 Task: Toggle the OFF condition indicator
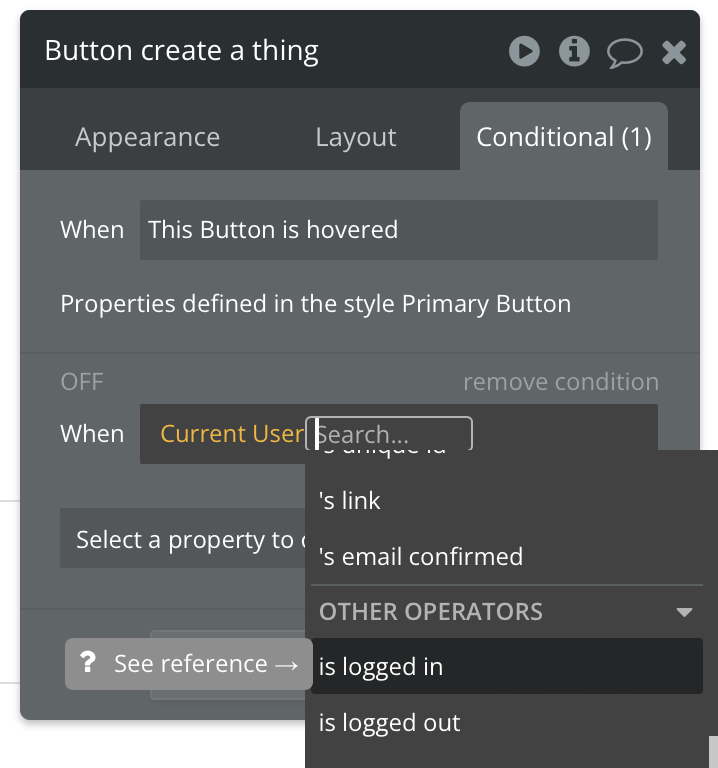click(82, 382)
